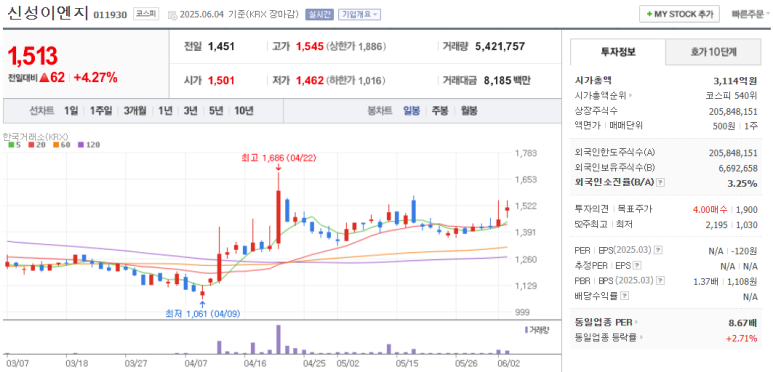Click the 고가 price 1,545
Viewport: 773px width, 372px height.
coord(310,47)
